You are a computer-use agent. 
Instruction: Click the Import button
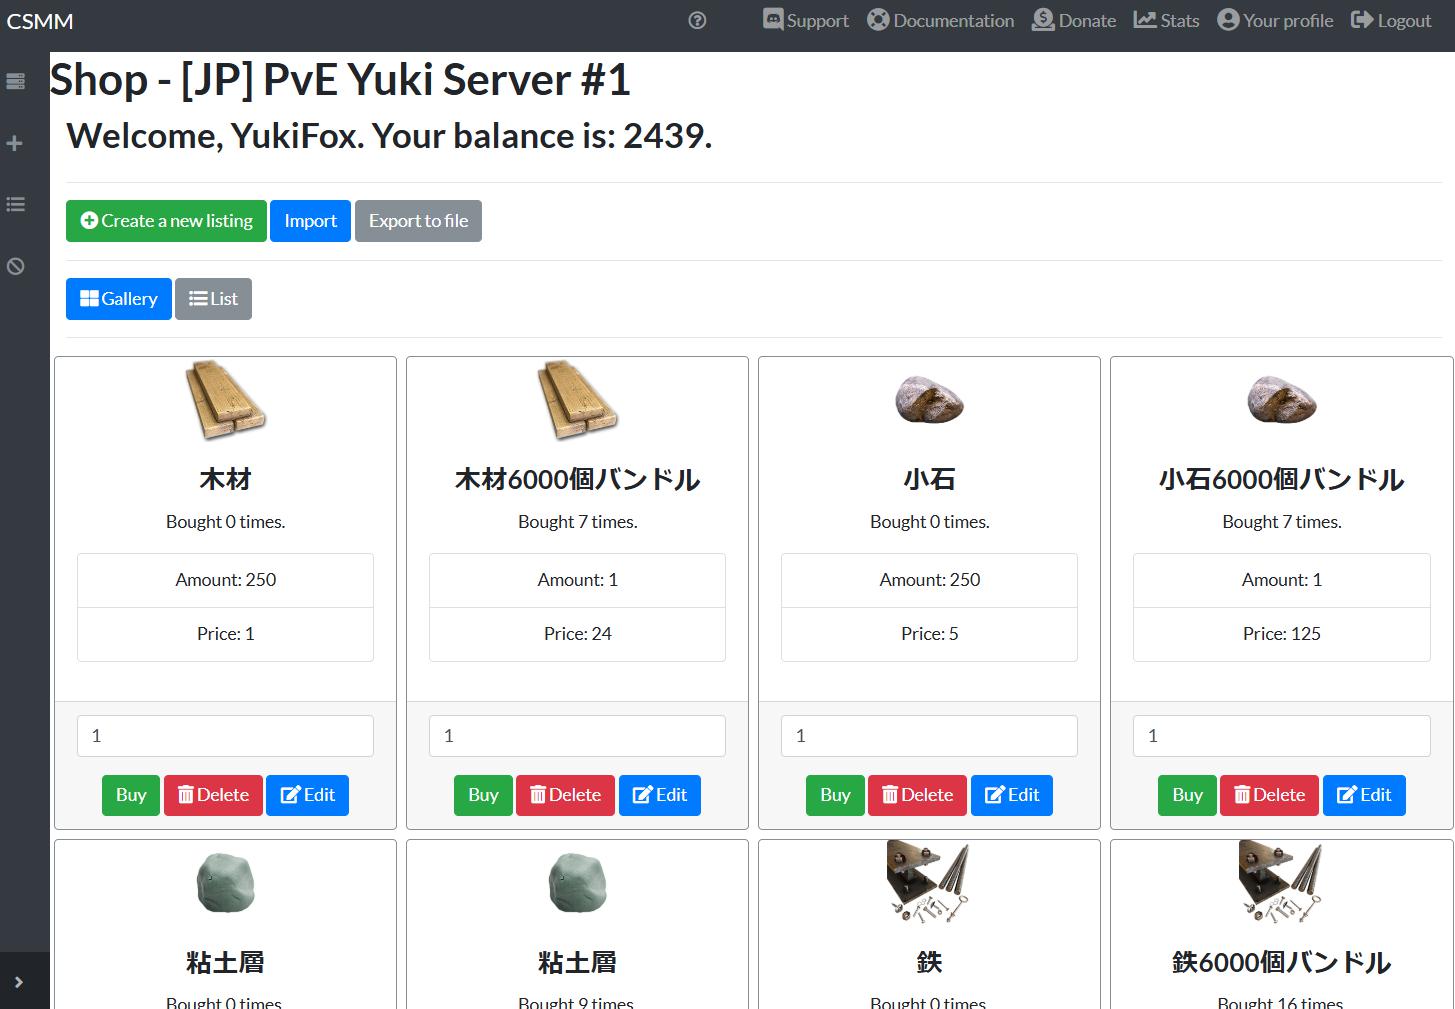pos(310,221)
